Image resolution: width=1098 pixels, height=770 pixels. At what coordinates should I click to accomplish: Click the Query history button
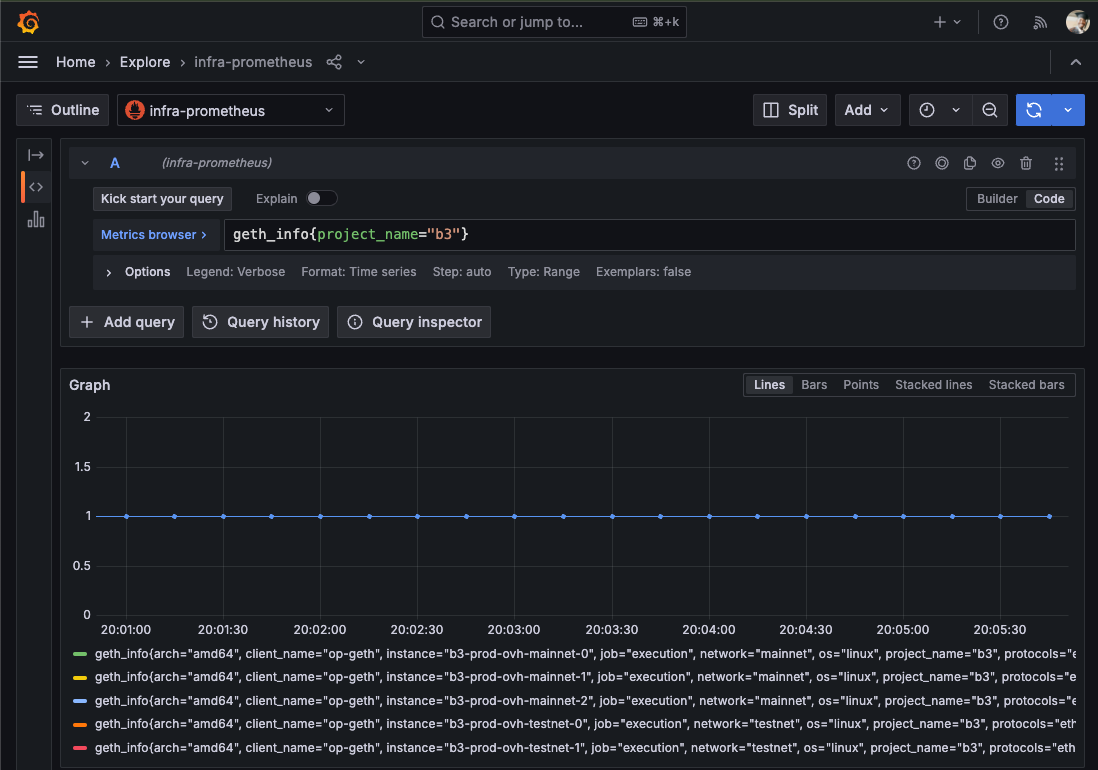click(x=260, y=322)
